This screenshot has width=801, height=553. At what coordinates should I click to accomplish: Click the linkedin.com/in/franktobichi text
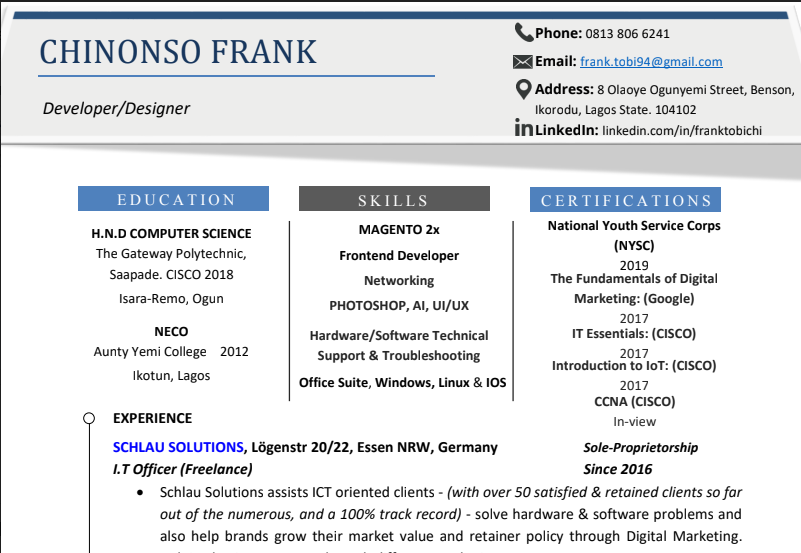point(682,131)
